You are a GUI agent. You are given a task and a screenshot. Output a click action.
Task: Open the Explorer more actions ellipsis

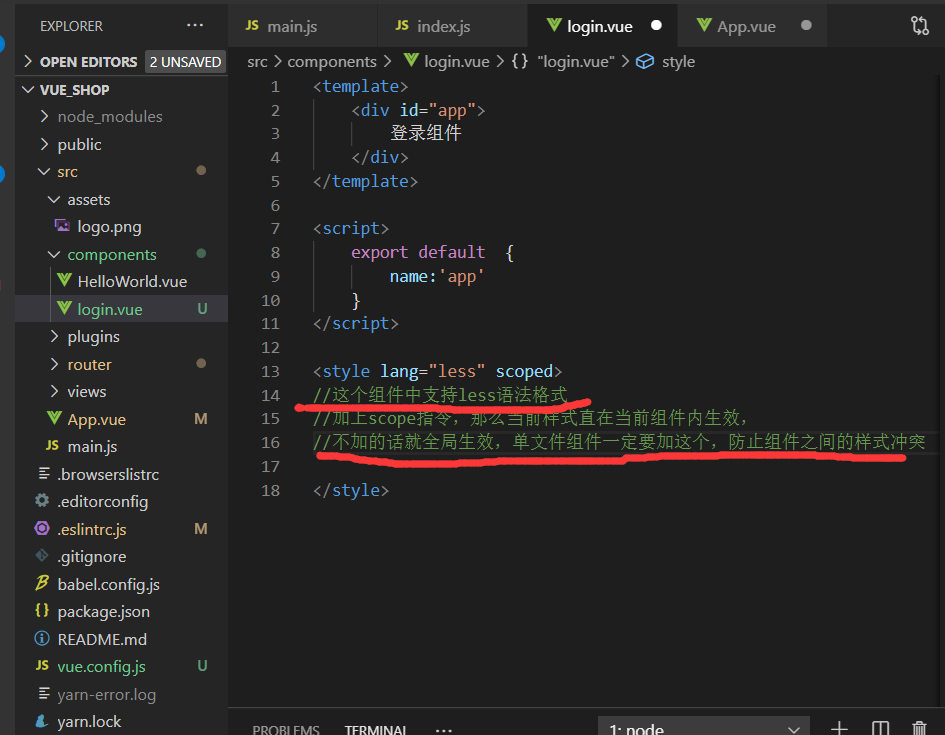point(195,25)
